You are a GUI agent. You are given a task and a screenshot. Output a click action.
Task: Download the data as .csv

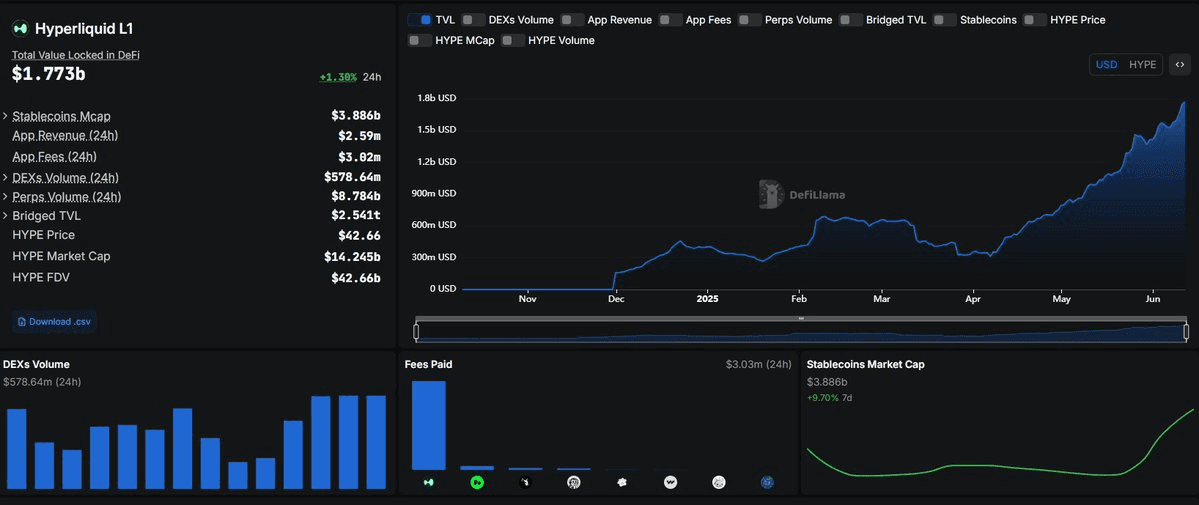(x=54, y=322)
